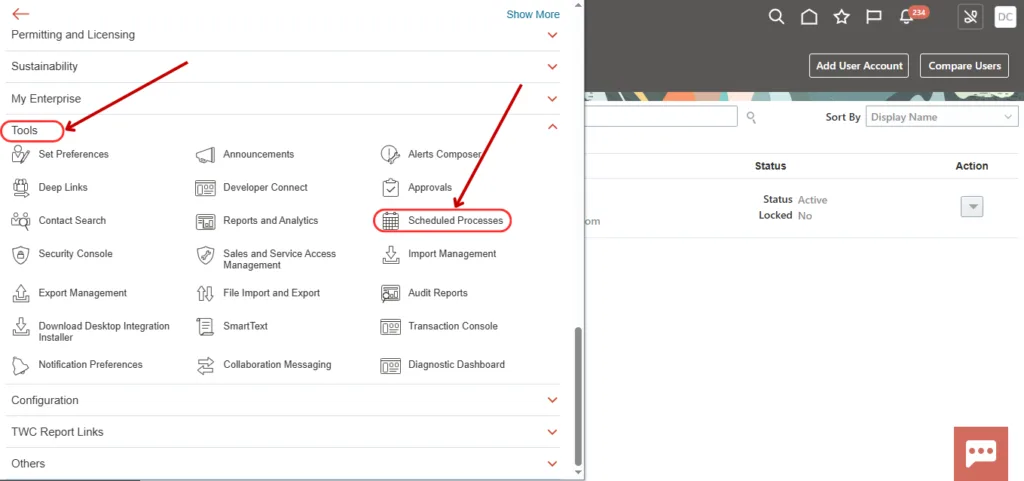Expand the Sustainability section

(x=552, y=67)
